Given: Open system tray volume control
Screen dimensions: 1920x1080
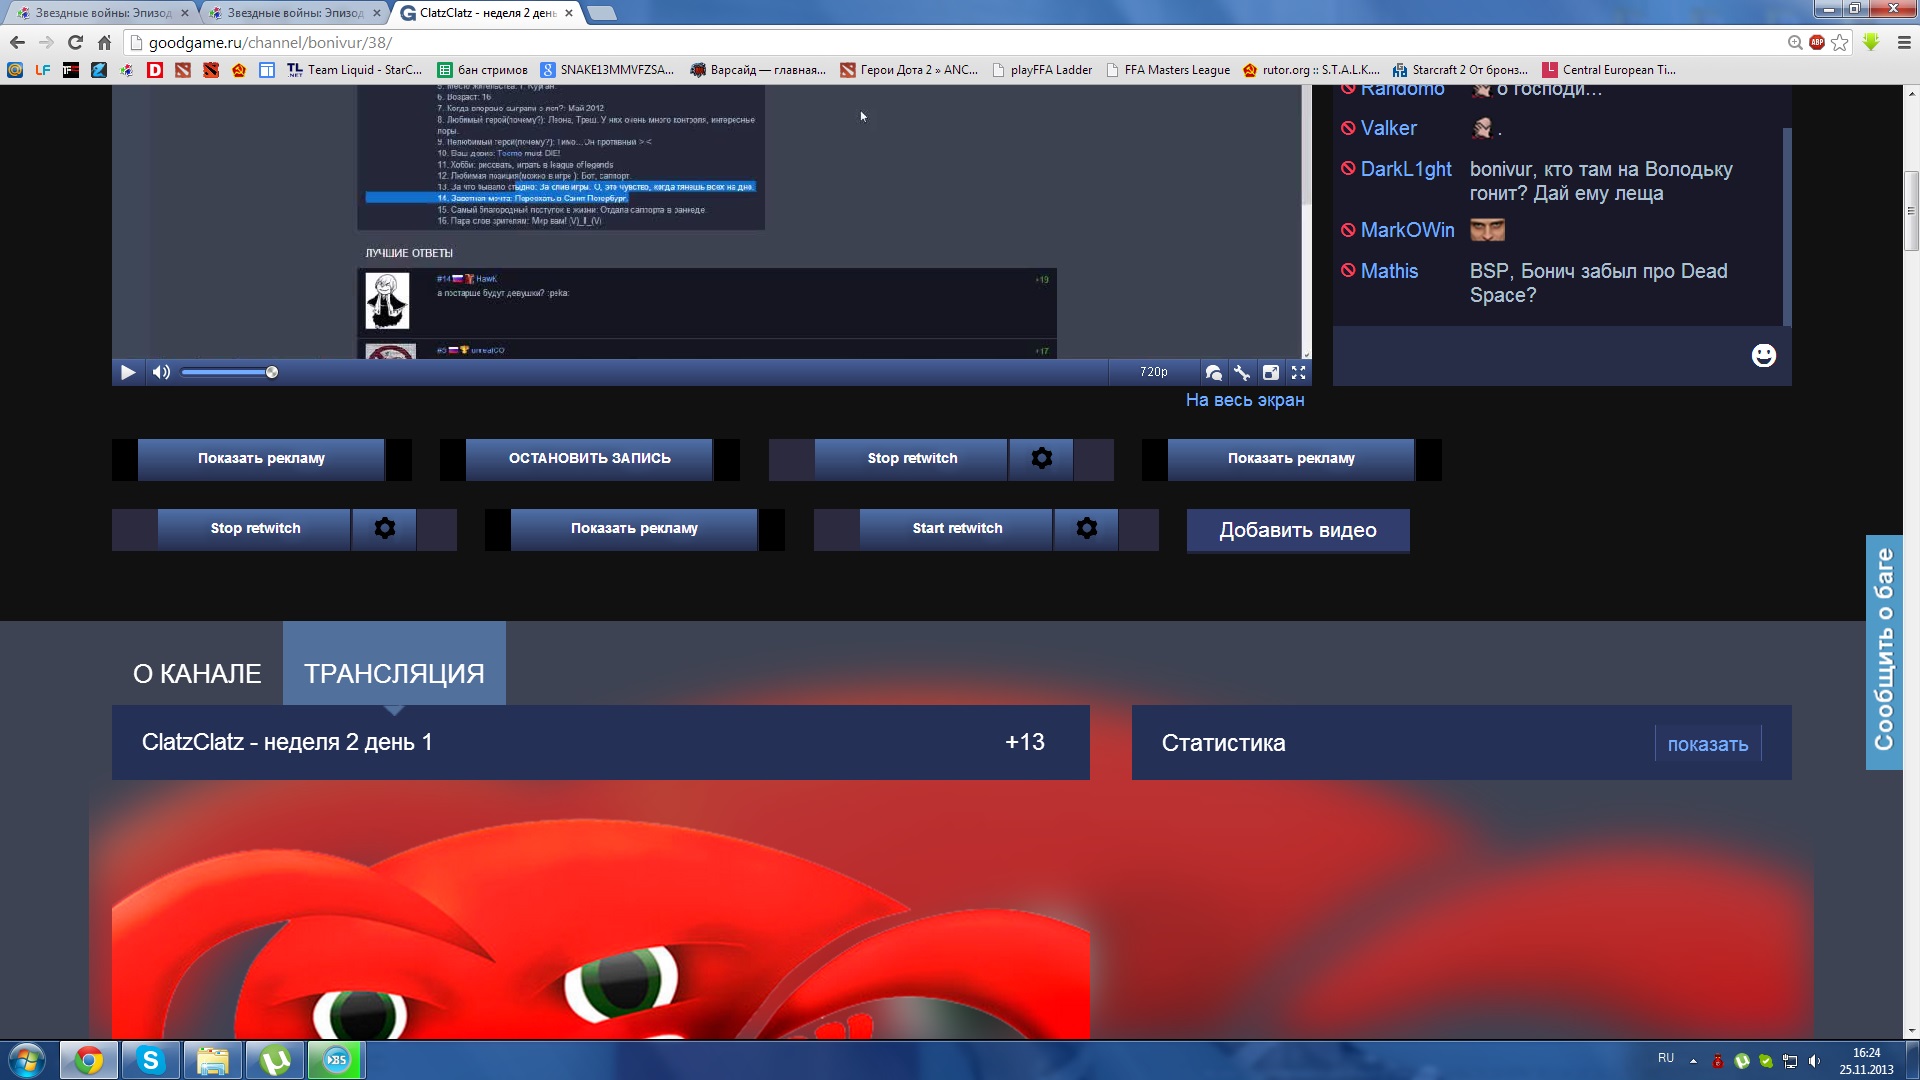Looking at the screenshot, I should coord(1814,1061).
